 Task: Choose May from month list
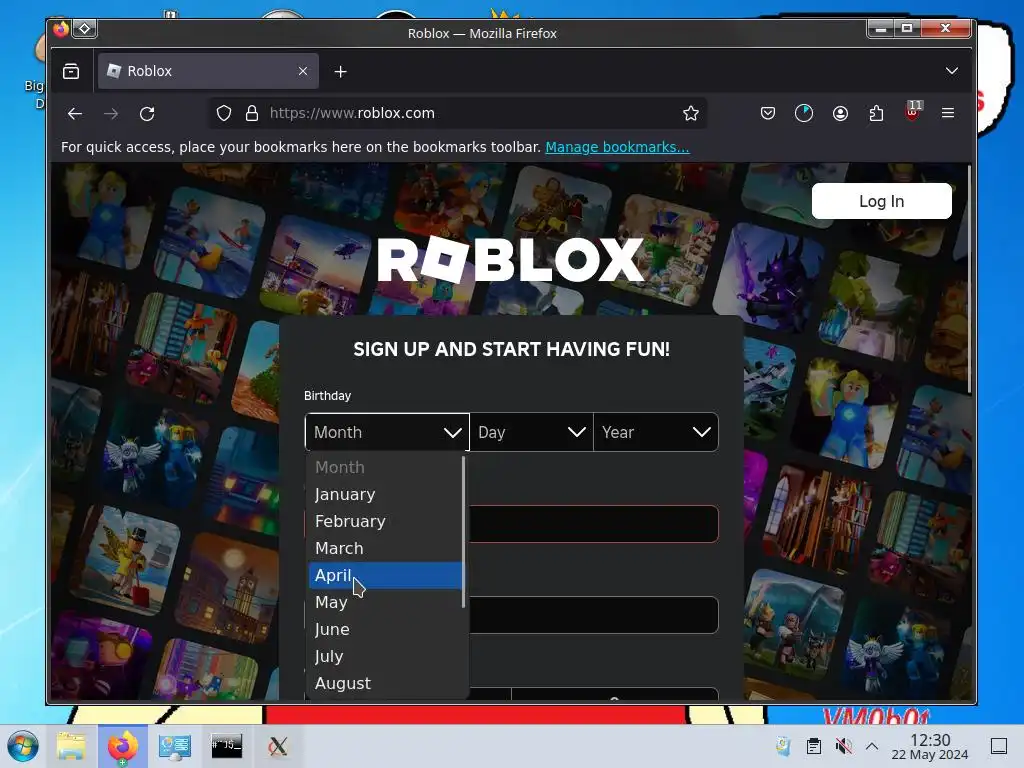click(x=385, y=602)
